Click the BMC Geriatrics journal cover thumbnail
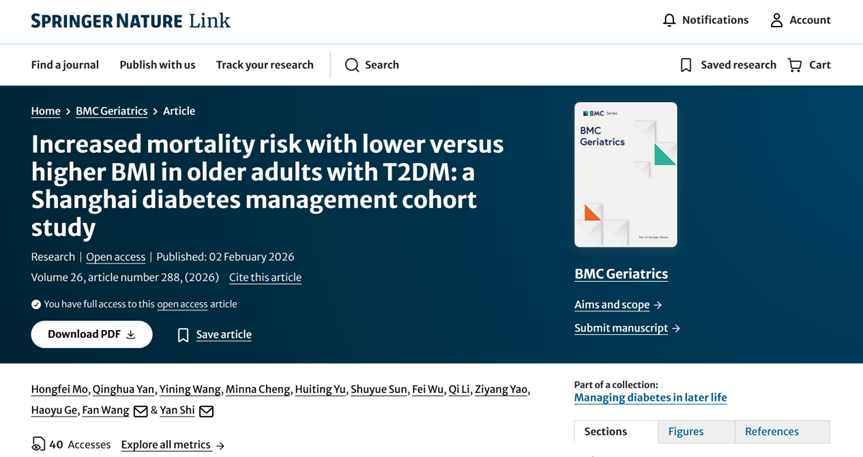Image resolution: width=863 pixels, height=457 pixels. click(626, 174)
